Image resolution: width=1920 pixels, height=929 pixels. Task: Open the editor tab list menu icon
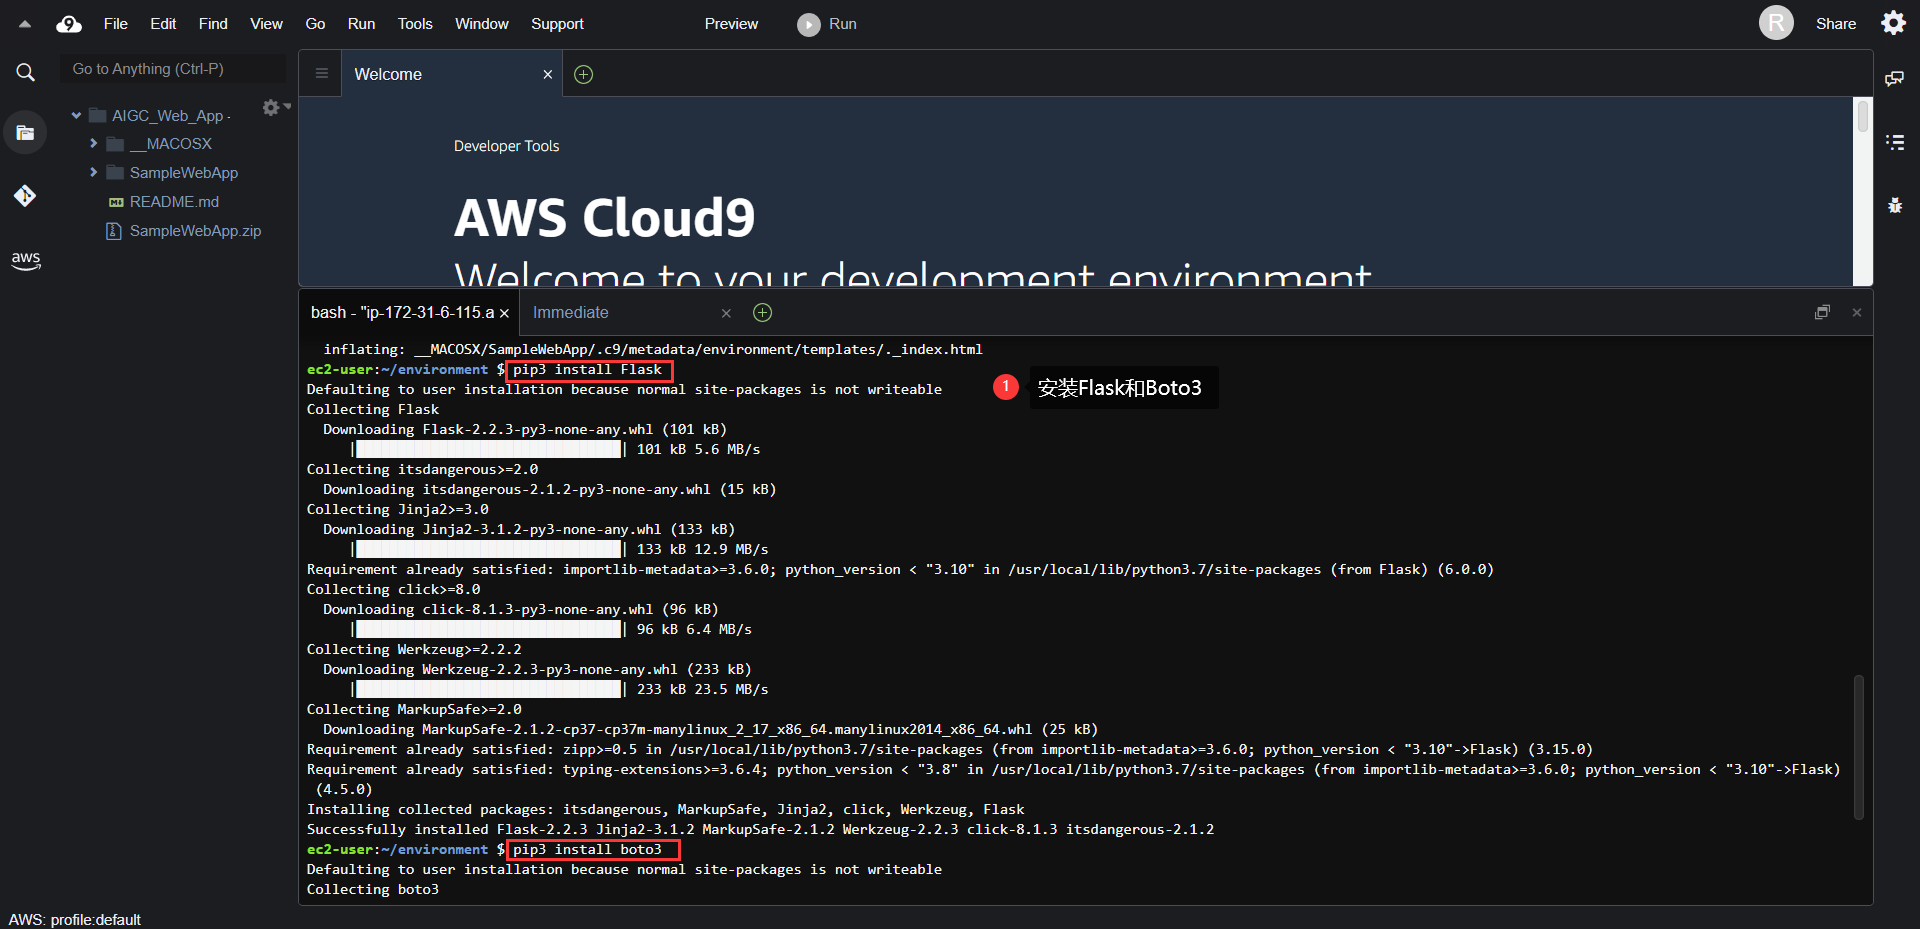(x=321, y=73)
